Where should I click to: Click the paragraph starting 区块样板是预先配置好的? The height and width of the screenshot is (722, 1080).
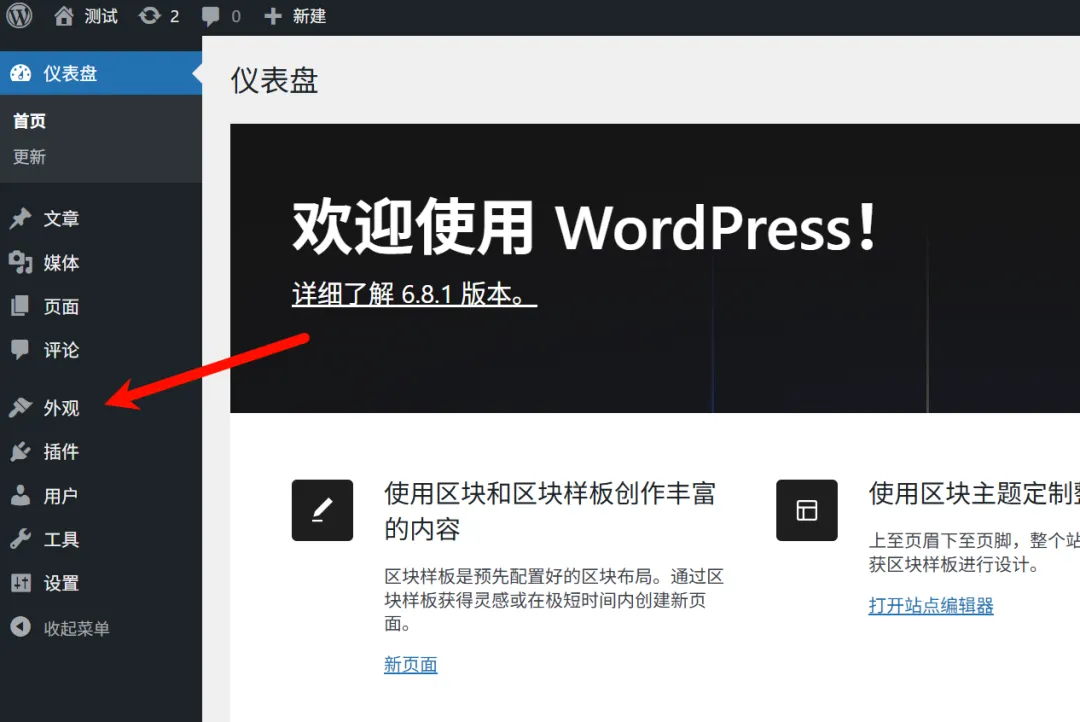pos(554,599)
